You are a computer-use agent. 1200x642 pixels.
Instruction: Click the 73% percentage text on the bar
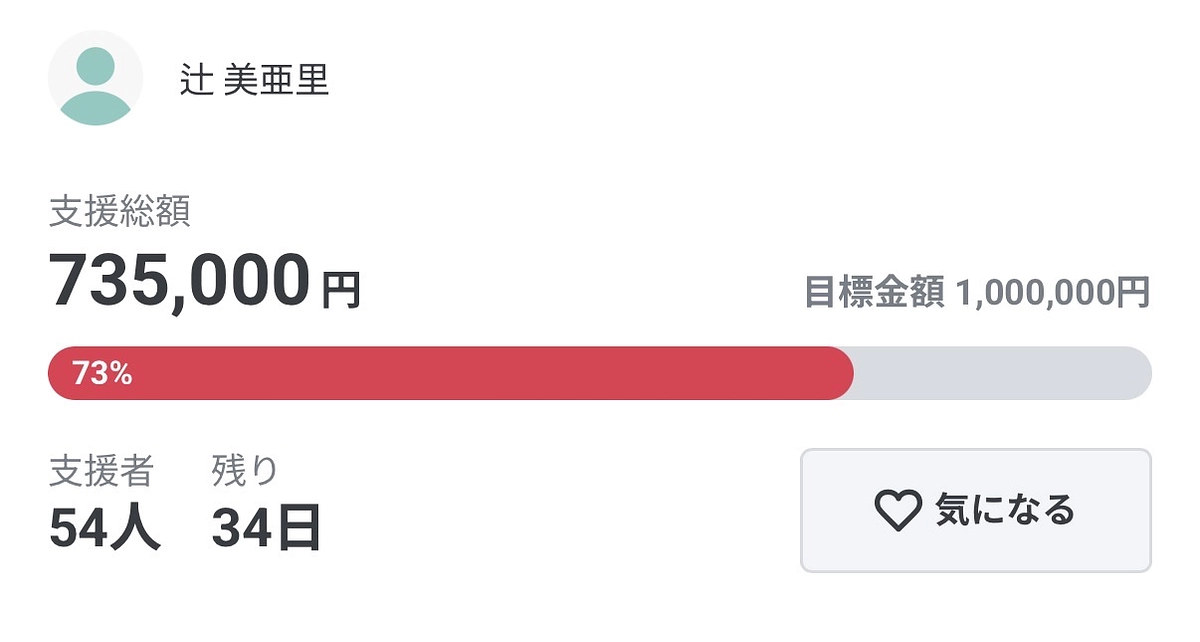102,372
